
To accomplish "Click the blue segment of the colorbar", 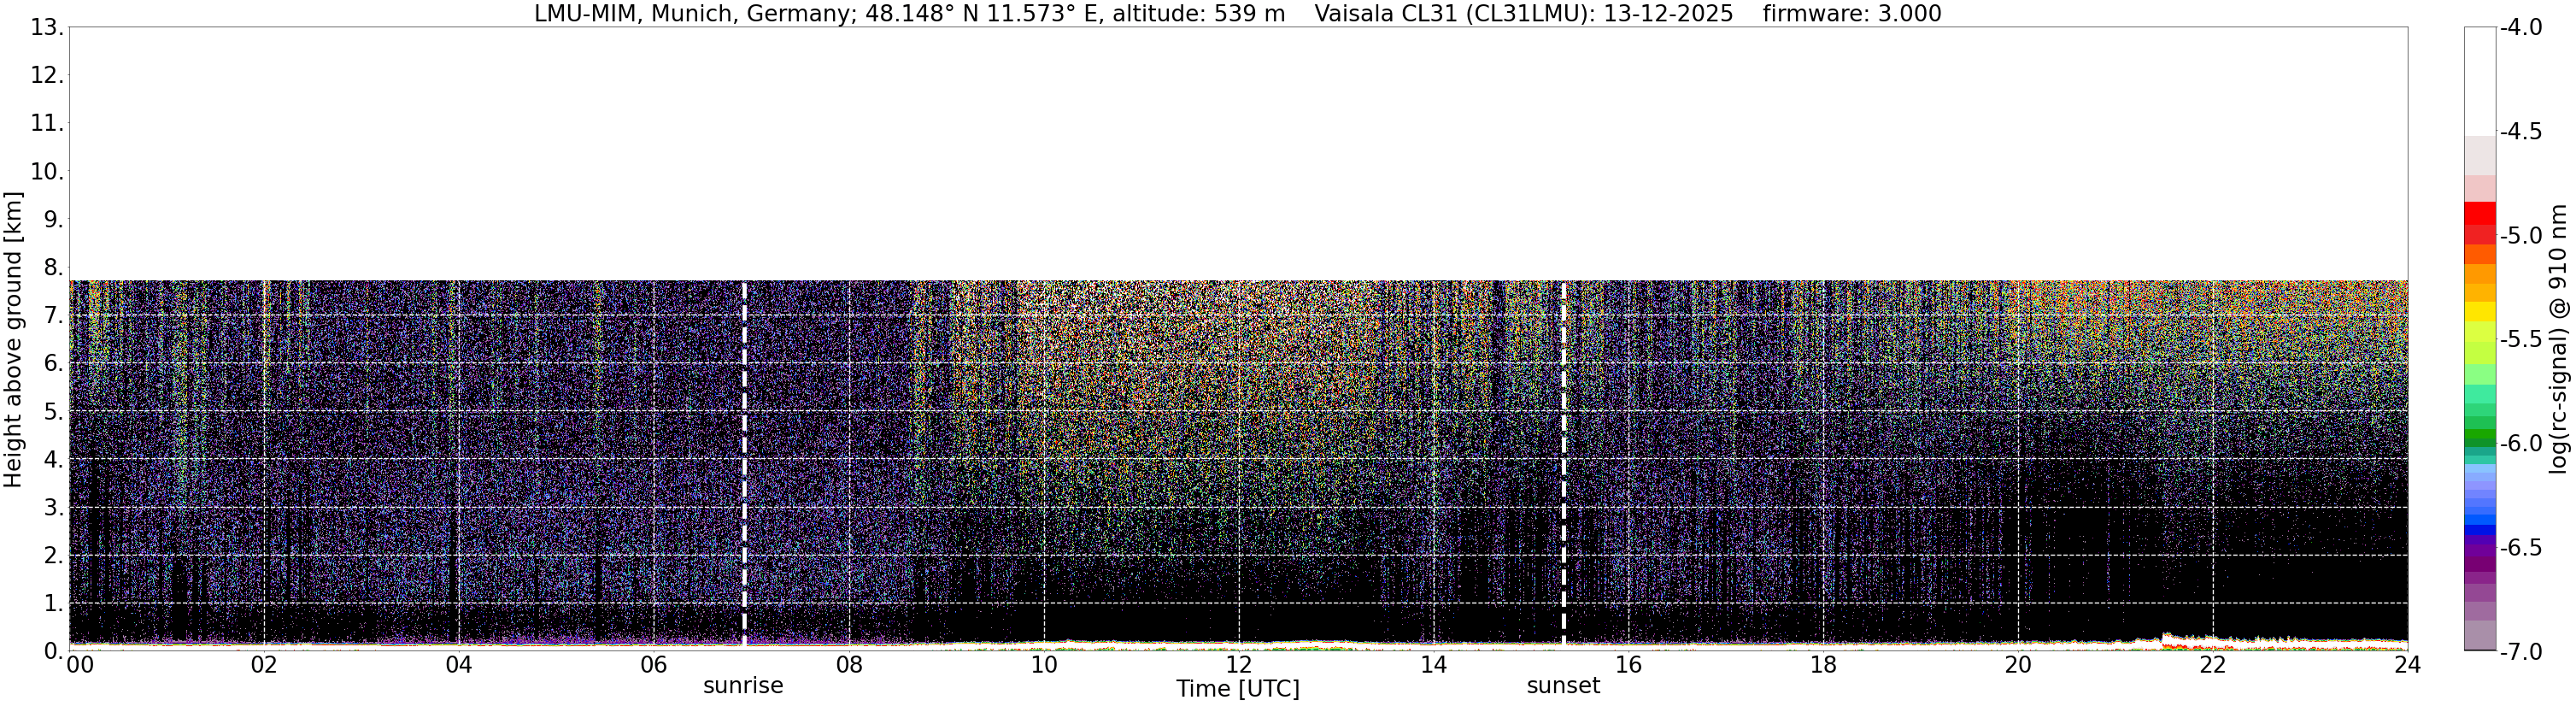I will 2479,530.
